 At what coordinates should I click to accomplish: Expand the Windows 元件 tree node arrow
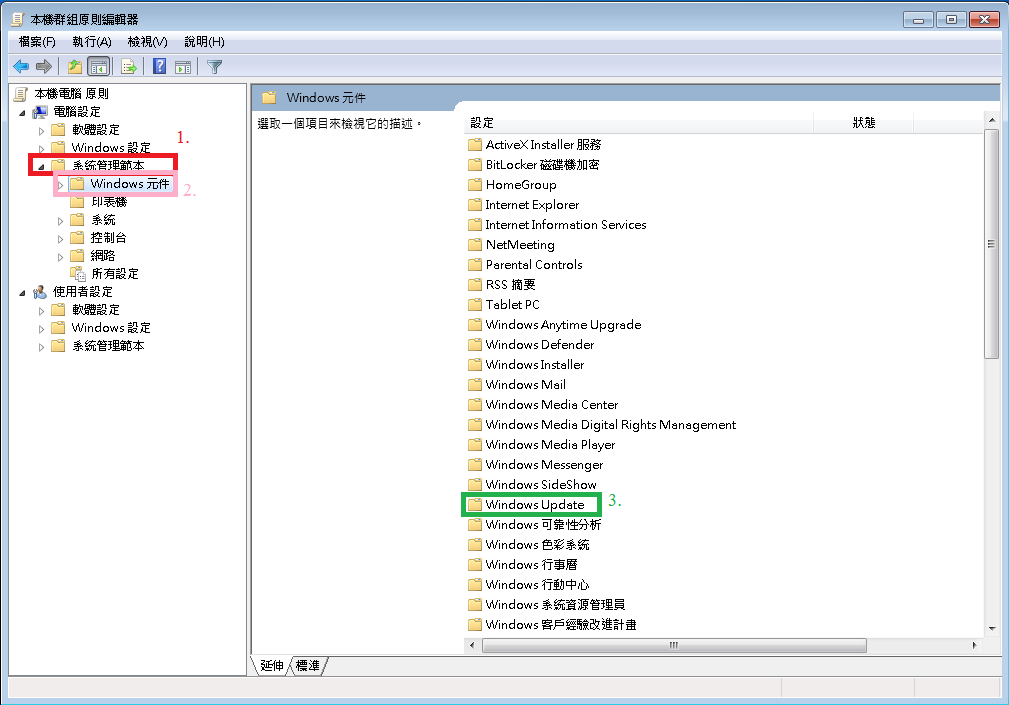(x=60, y=185)
